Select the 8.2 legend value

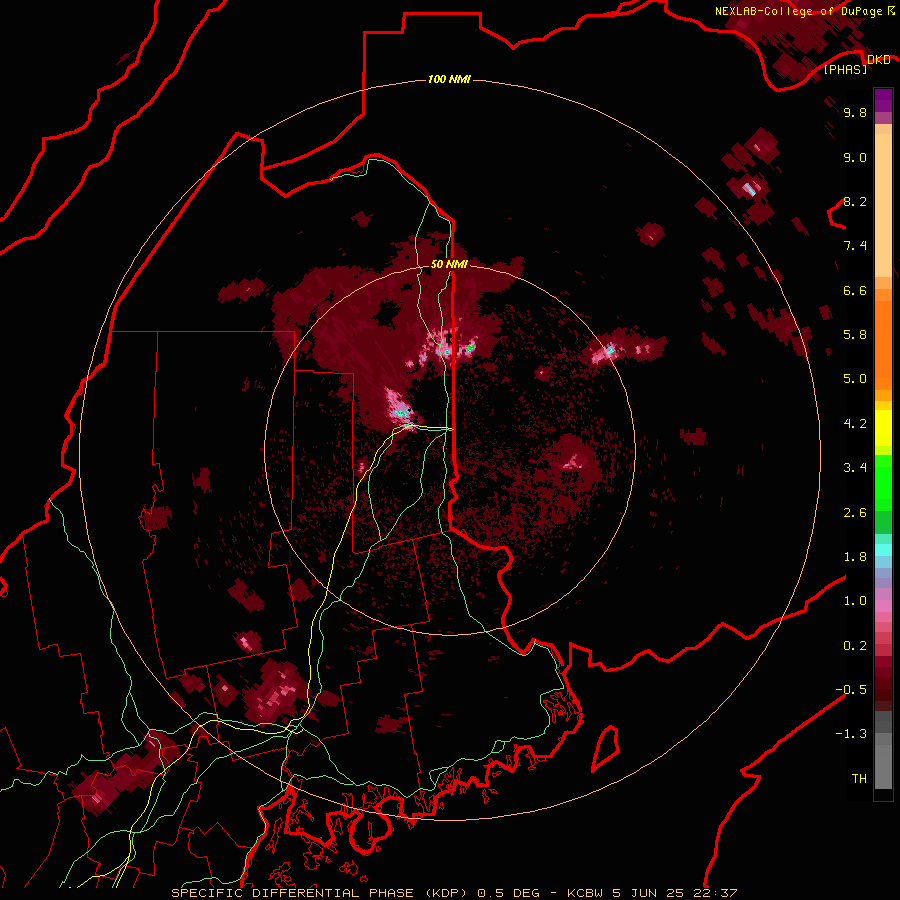(x=855, y=201)
